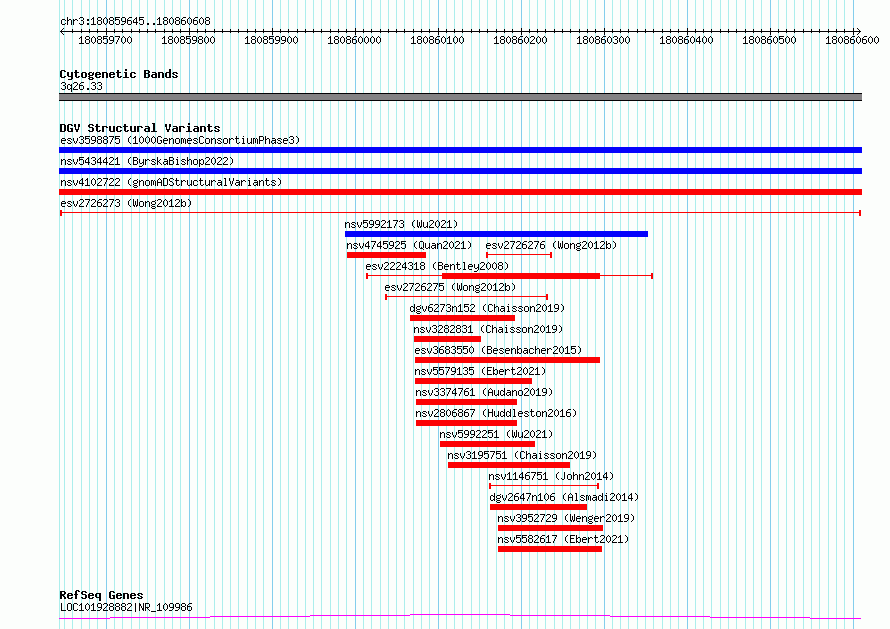Click the nsv5582617 Ebert2021 red bar
This screenshot has height=629, width=890.
pyautogui.click(x=549, y=549)
